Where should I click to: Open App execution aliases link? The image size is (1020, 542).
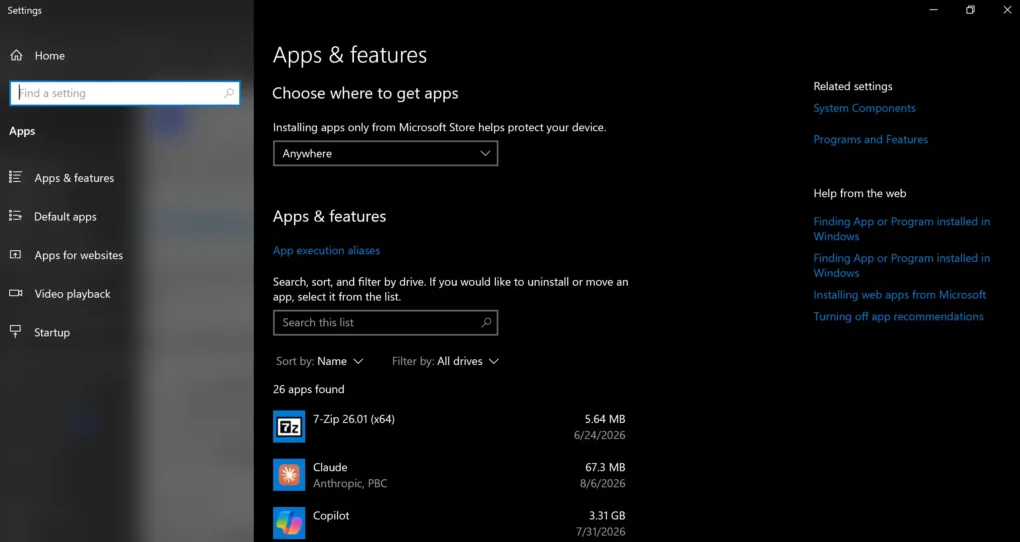327,251
